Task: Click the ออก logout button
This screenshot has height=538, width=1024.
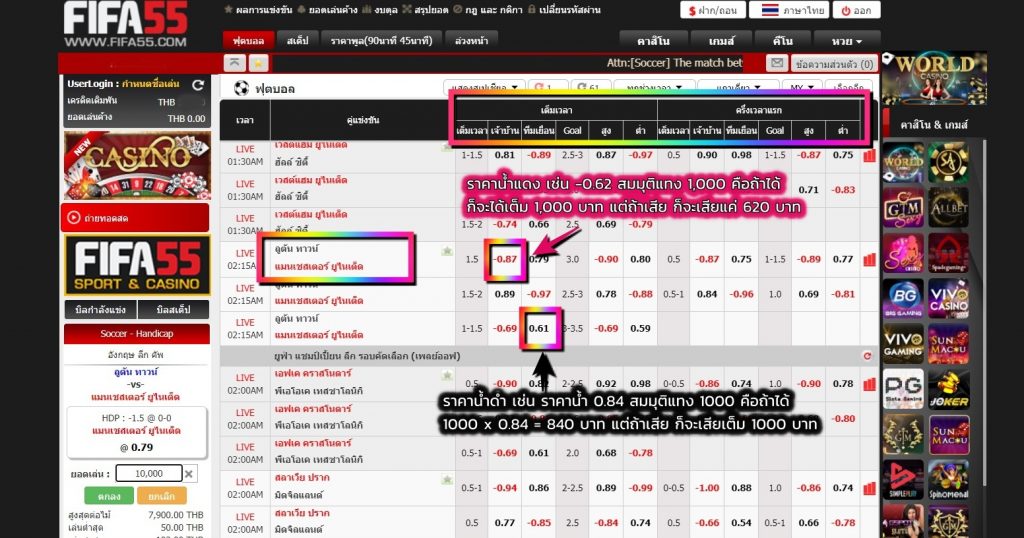Action: click(856, 10)
